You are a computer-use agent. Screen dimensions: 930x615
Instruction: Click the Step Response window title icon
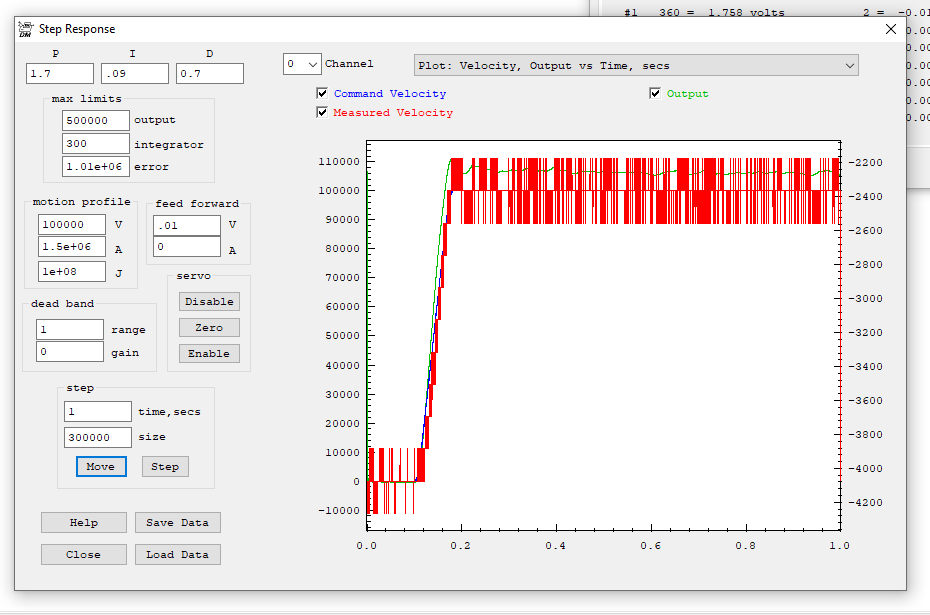click(x=26, y=29)
